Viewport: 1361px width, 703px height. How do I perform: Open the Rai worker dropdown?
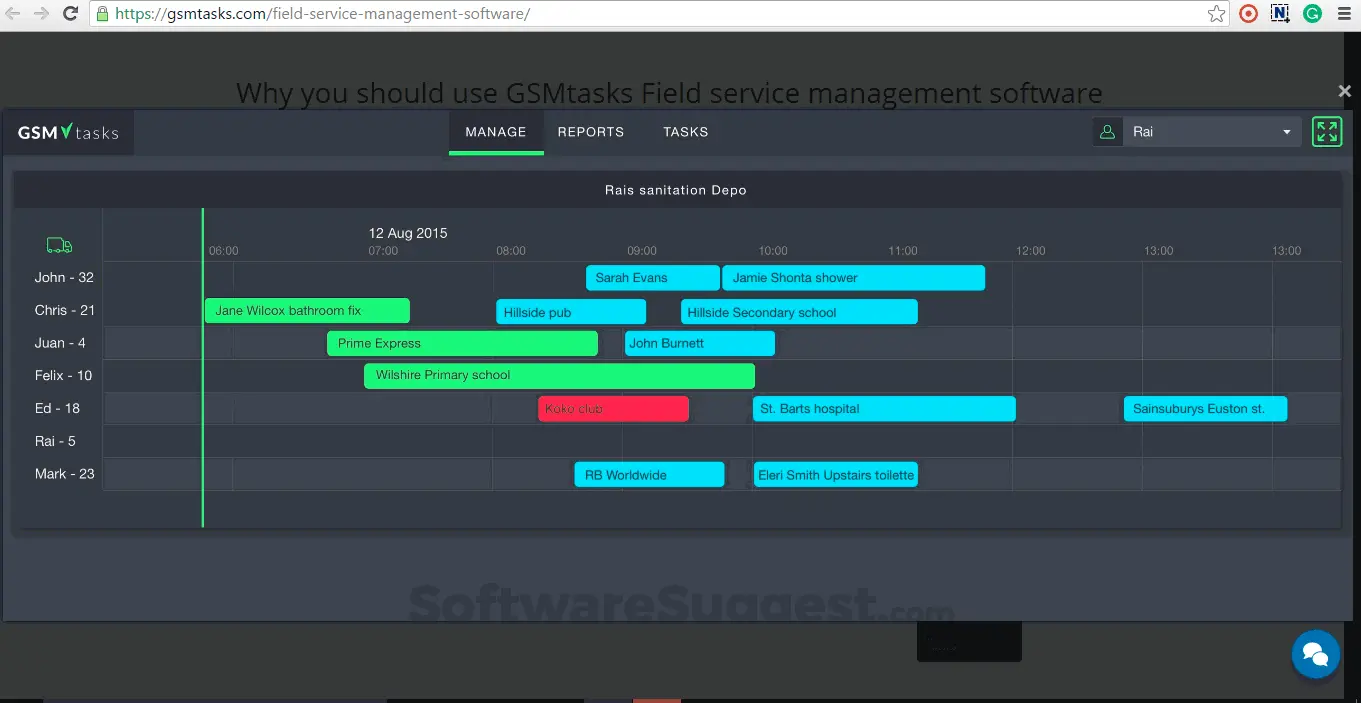(1287, 131)
